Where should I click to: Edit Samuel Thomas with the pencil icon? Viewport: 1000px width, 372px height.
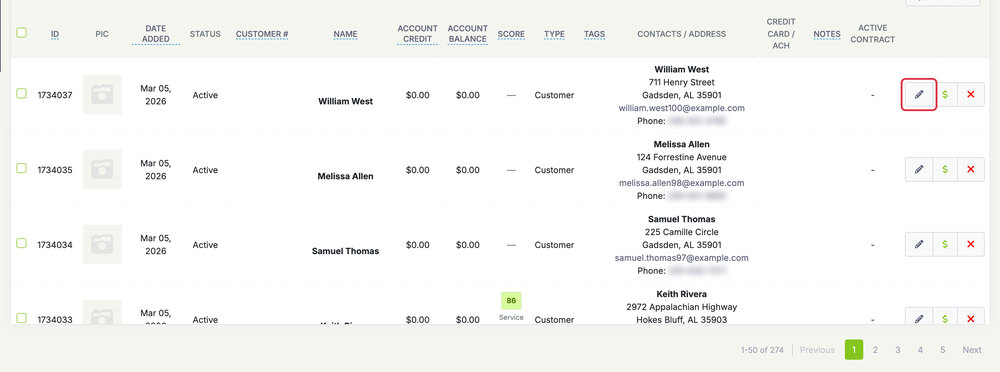pyautogui.click(x=918, y=244)
